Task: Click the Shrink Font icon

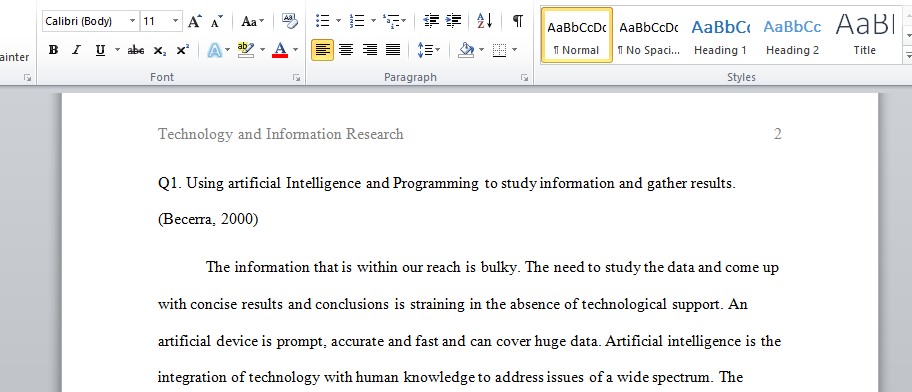Action: point(216,22)
